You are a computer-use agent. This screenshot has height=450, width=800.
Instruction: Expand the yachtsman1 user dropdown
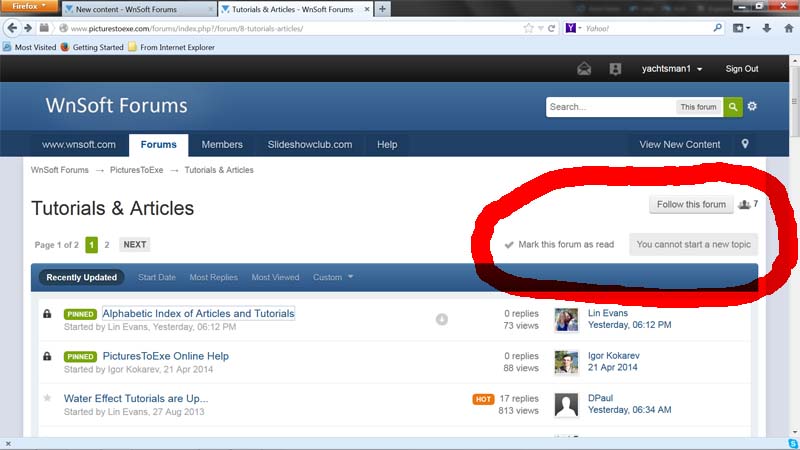point(671,69)
